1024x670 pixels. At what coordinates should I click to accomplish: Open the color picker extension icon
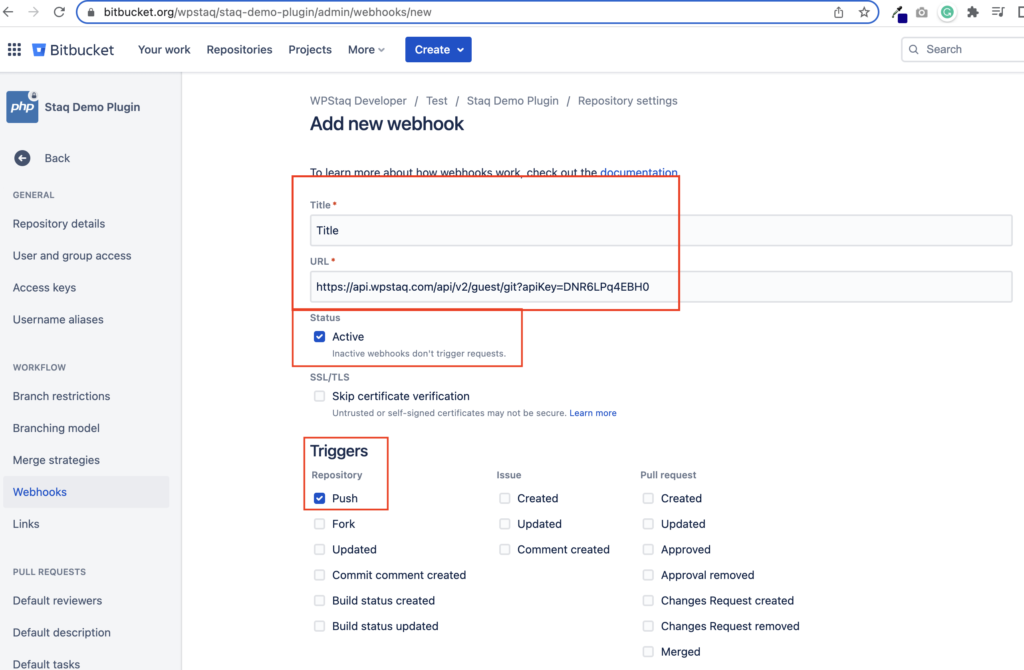click(899, 13)
